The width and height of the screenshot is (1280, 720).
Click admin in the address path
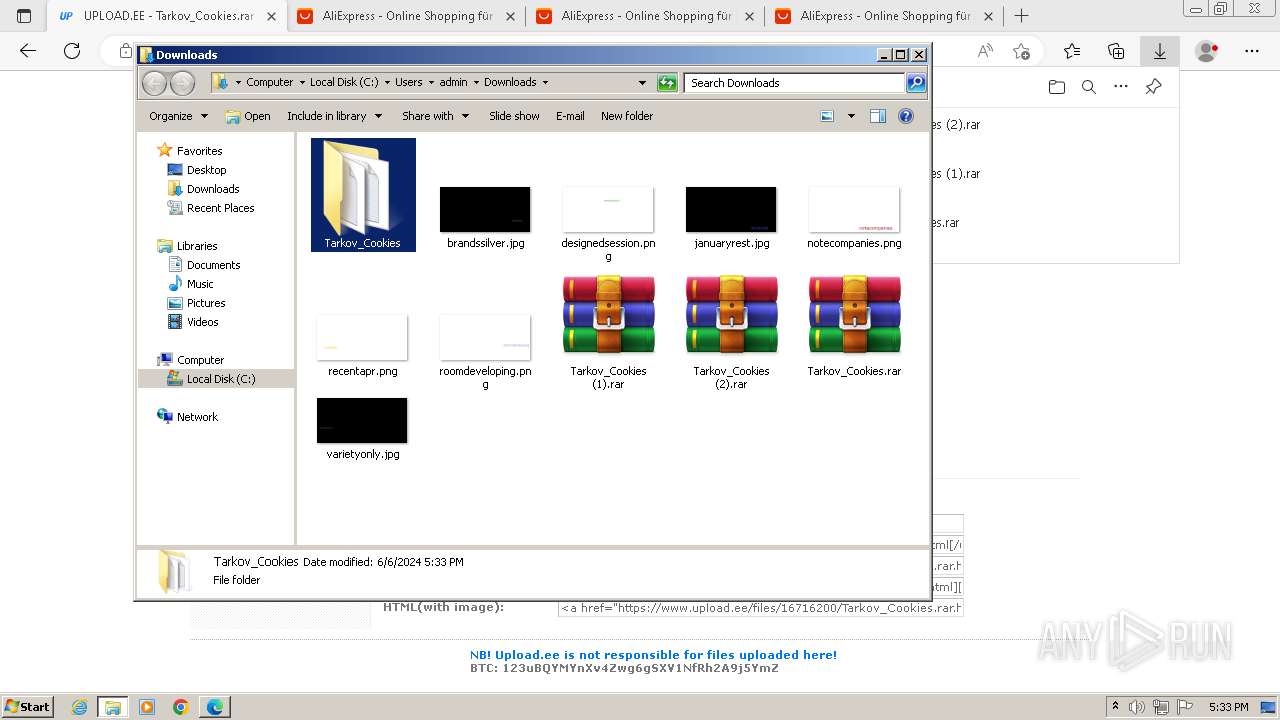pyautogui.click(x=453, y=83)
